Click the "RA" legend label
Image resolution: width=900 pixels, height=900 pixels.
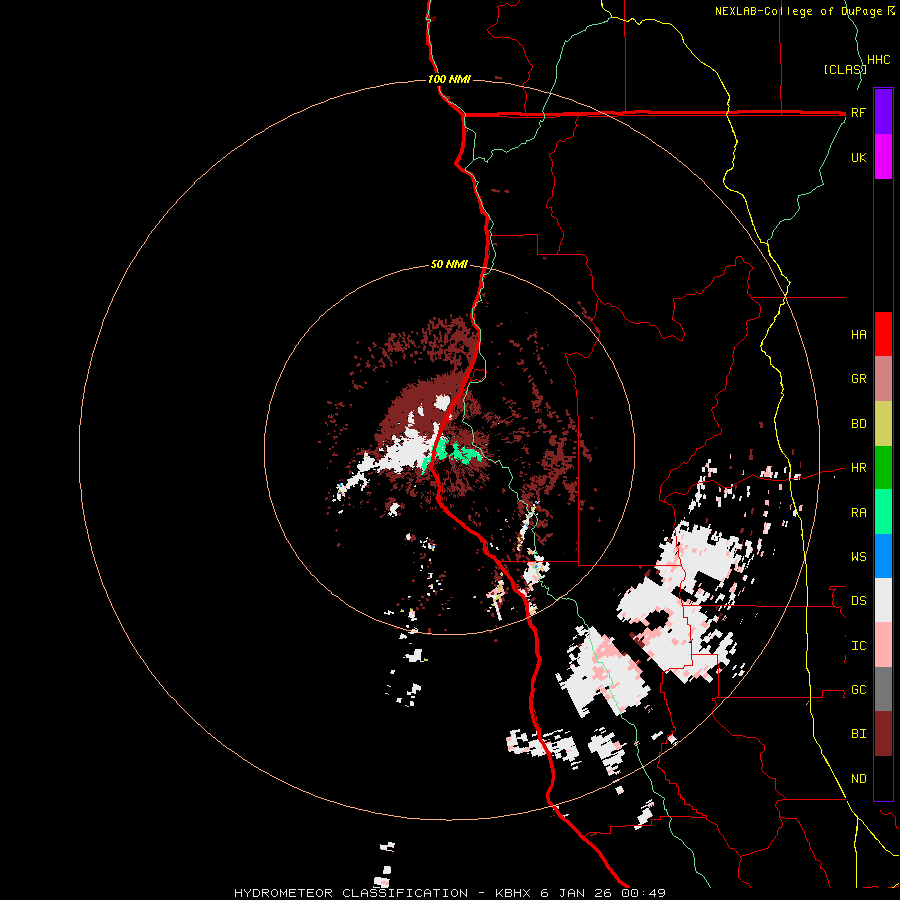tap(858, 513)
